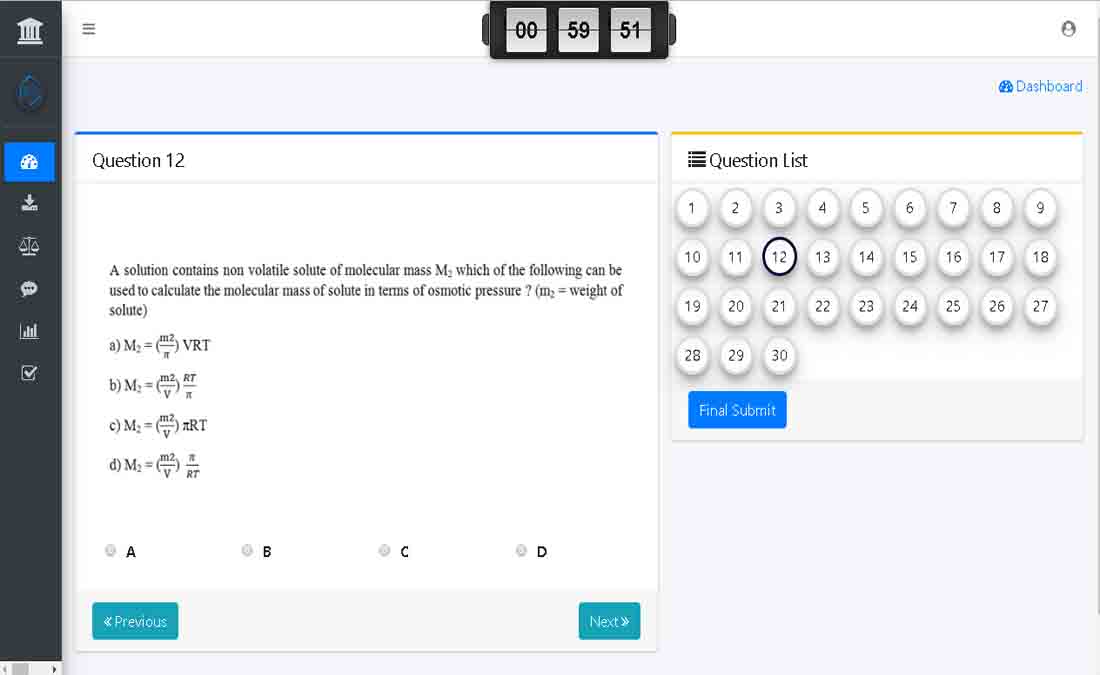Advance with the Next button
The width and height of the screenshot is (1100, 675).
point(609,621)
